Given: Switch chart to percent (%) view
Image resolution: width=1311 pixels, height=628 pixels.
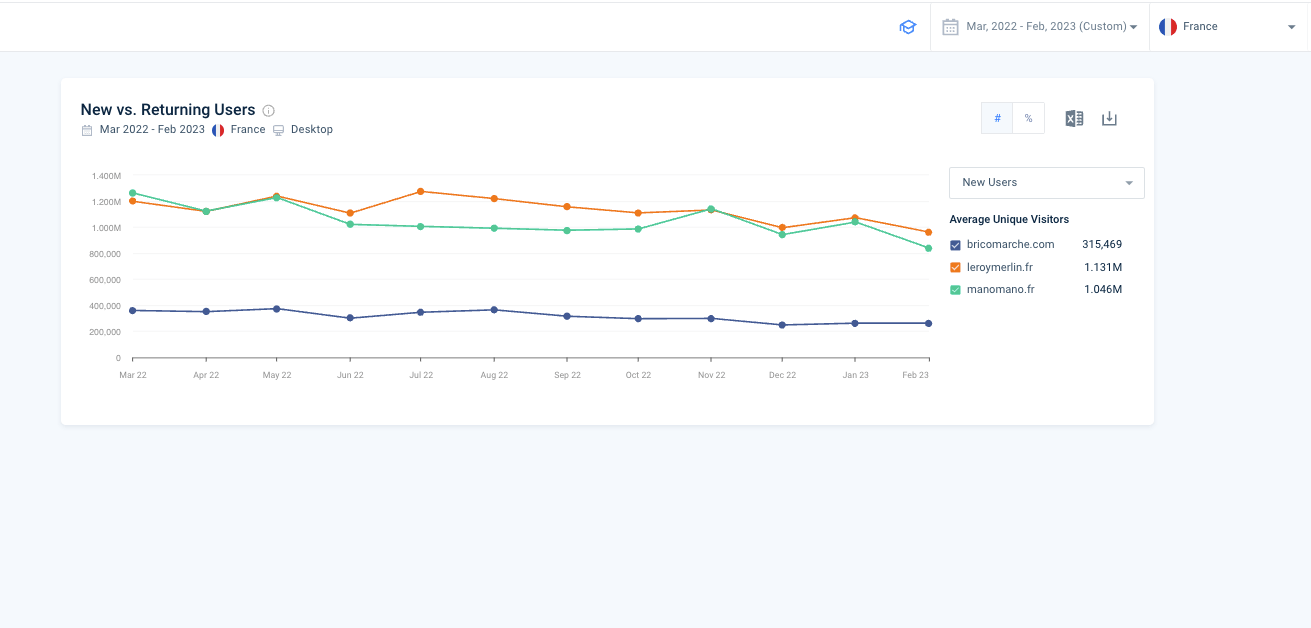Looking at the screenshot, I should tap(1028, 118).
